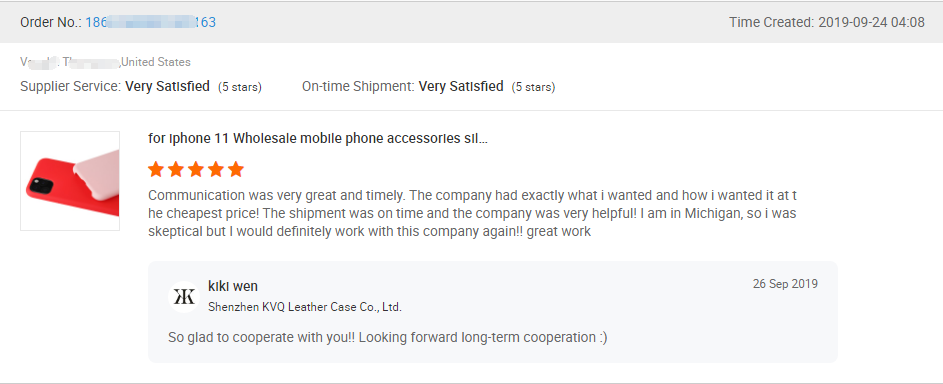Image resolution: width=943 pixels, height=384 pixels.
Task: Open the blurred order number link
Action: click(150, 22)
